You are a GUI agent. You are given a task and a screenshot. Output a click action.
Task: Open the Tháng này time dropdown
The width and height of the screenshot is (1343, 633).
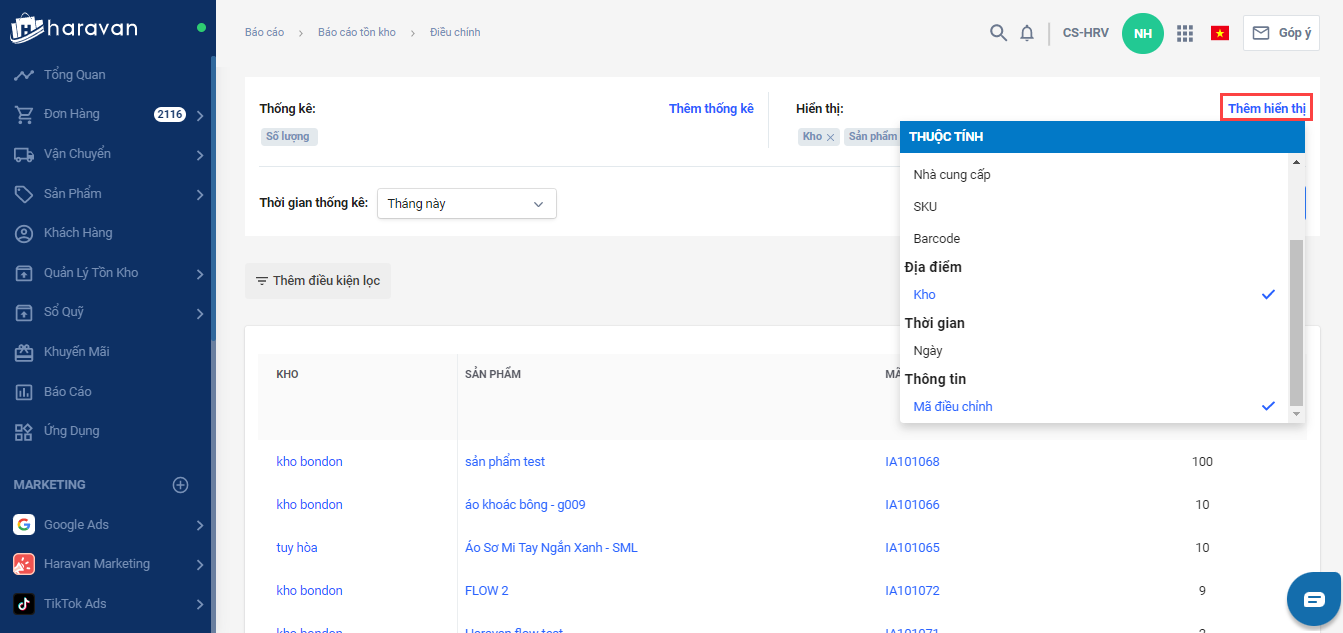(x=466, y=204)
